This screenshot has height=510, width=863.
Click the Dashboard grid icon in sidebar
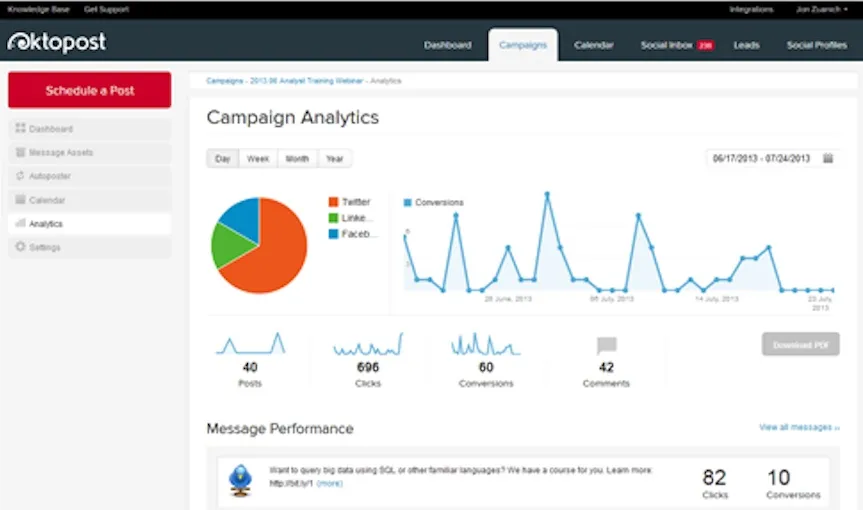click(x=20, y=128)
